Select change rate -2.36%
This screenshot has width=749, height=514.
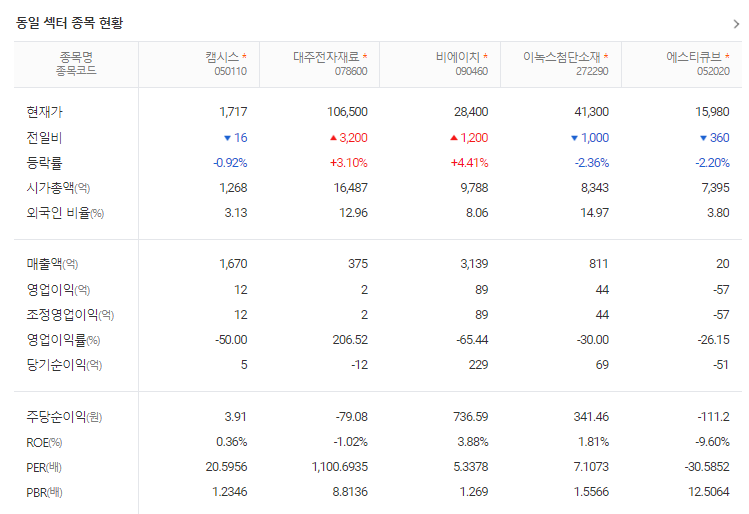click(591, 163)
